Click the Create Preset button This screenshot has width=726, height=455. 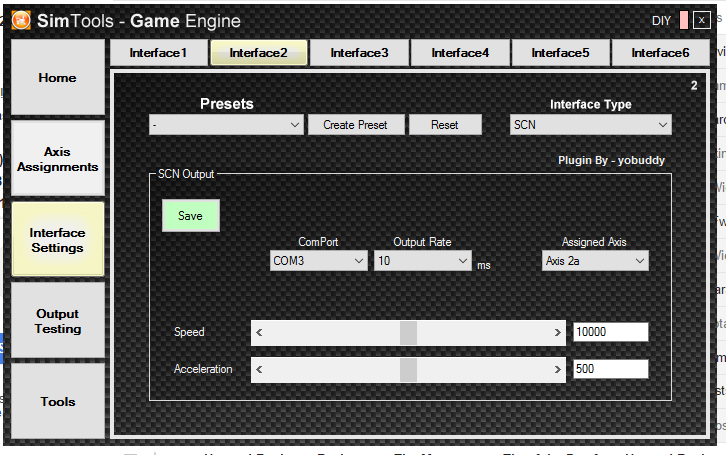point(356,125)
